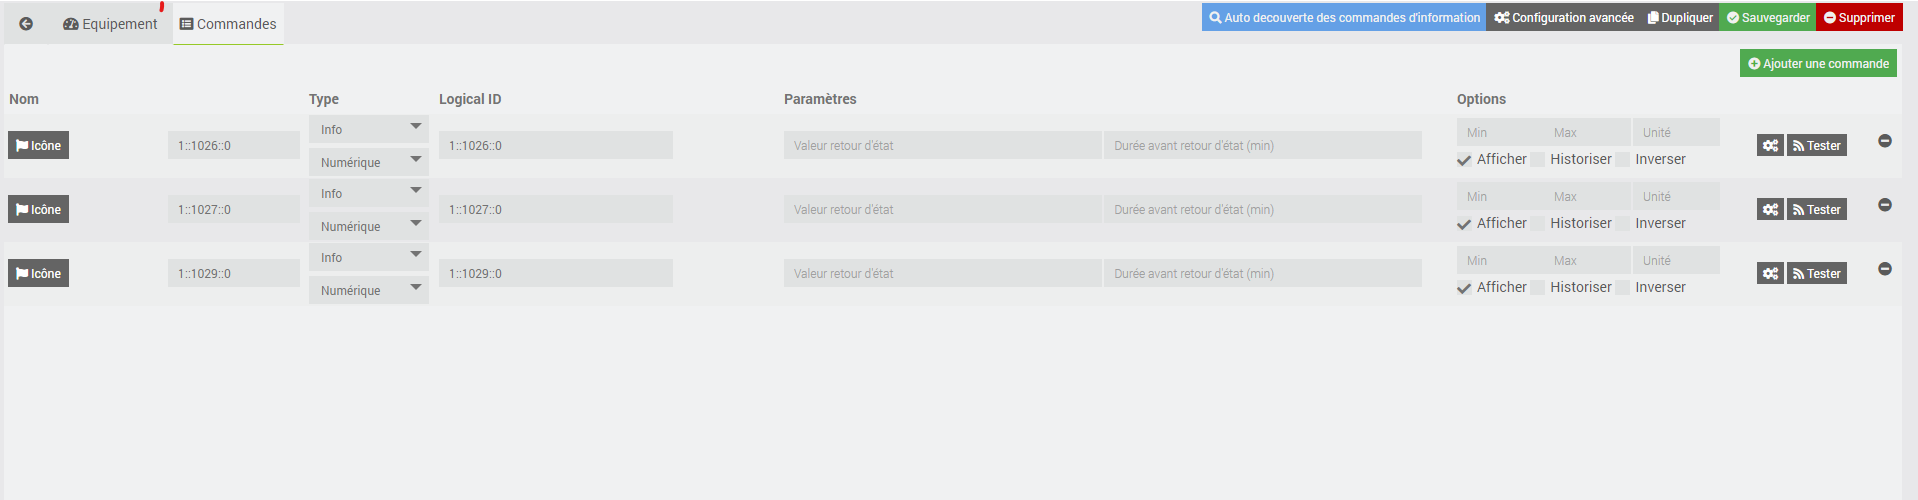
Task: Click the Sauvegarder button
Action: 1767,18
